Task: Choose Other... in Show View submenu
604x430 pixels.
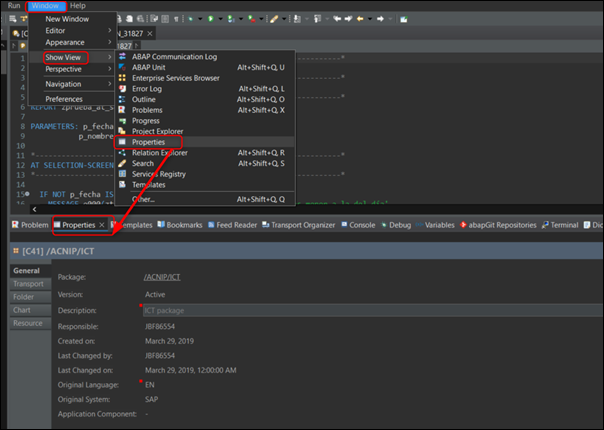Action: tap(205, 199)
